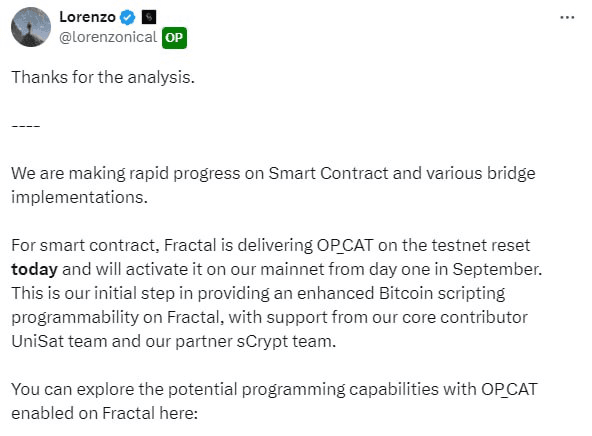592x436 pixels.
Task: Click the "UniSat team" mention
Action: [59, 341]
